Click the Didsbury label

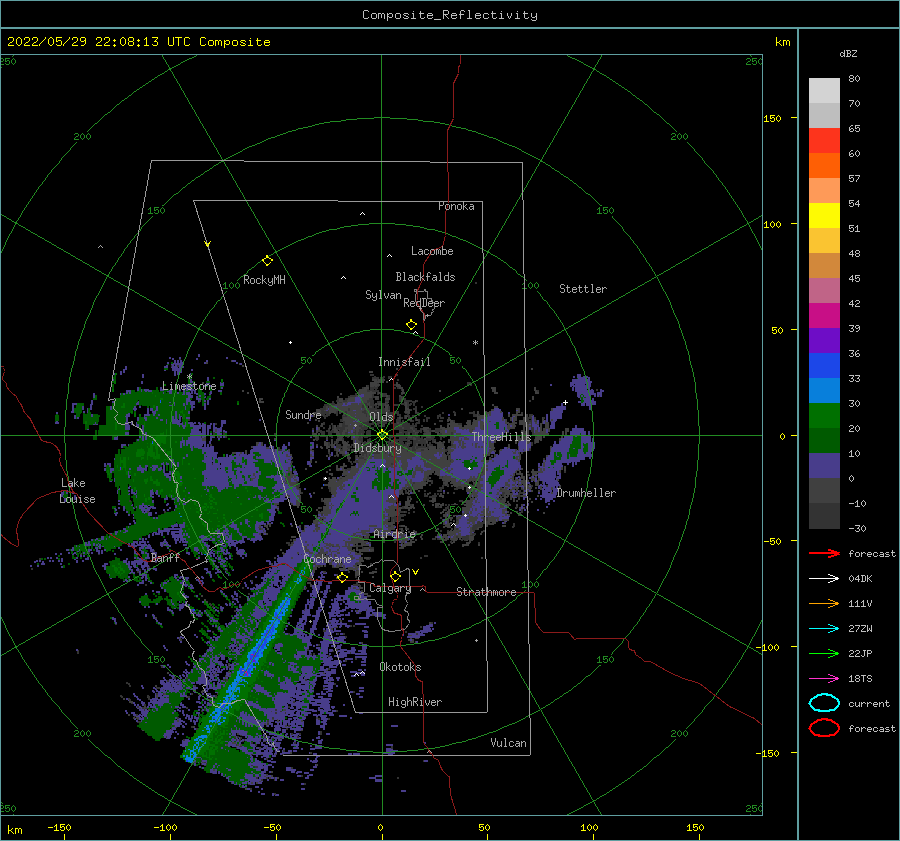pyautogui.click(x=377, y=448)
